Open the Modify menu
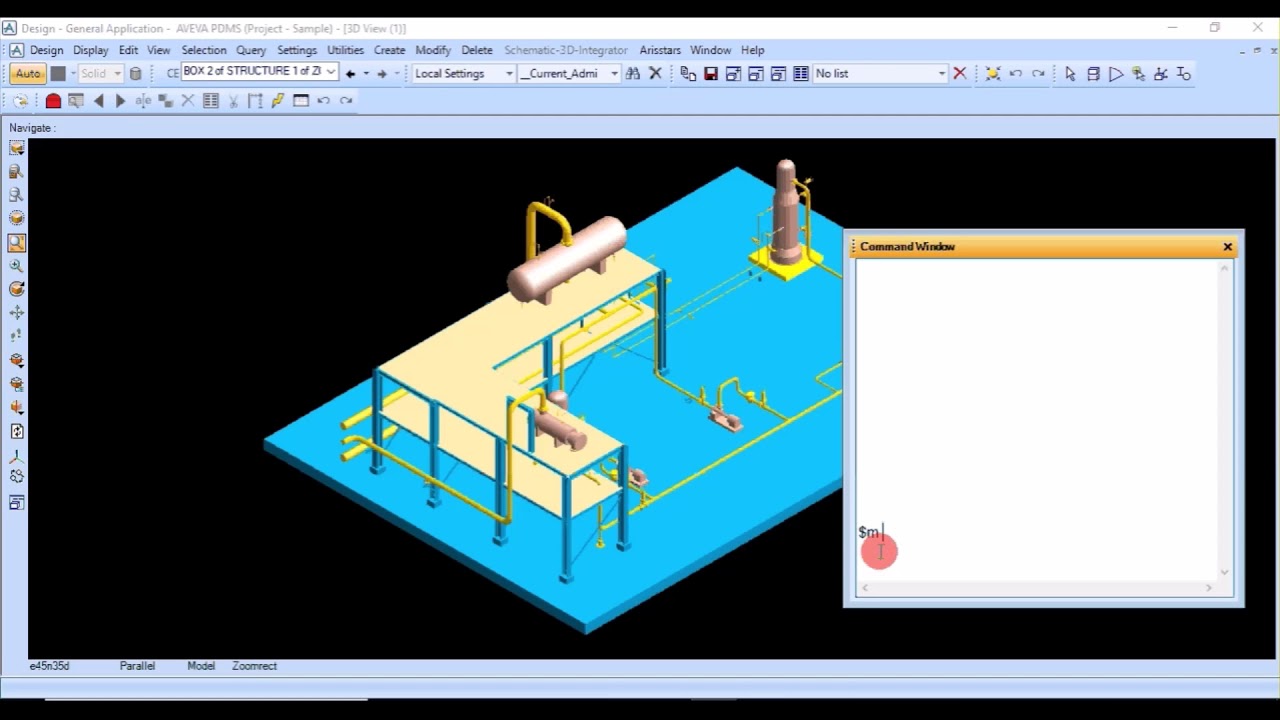The height and width of the screenshot is (720, 1280). click(433, 50)
